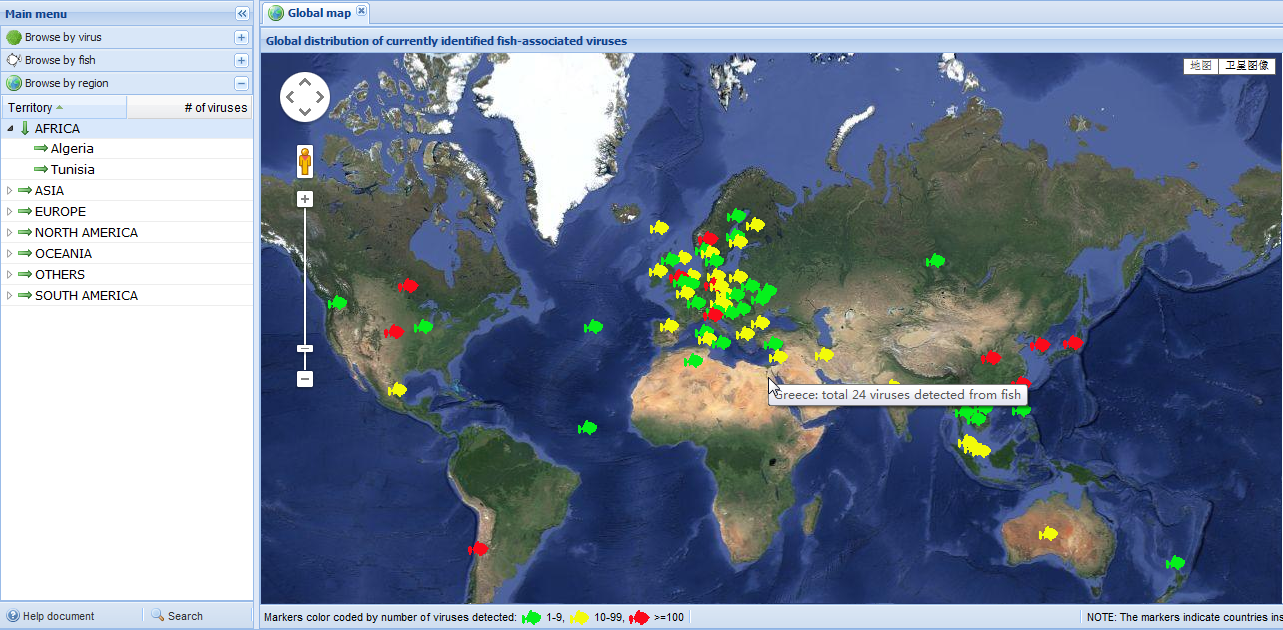Collapse the AFRICA tree node

coord(10,129)
